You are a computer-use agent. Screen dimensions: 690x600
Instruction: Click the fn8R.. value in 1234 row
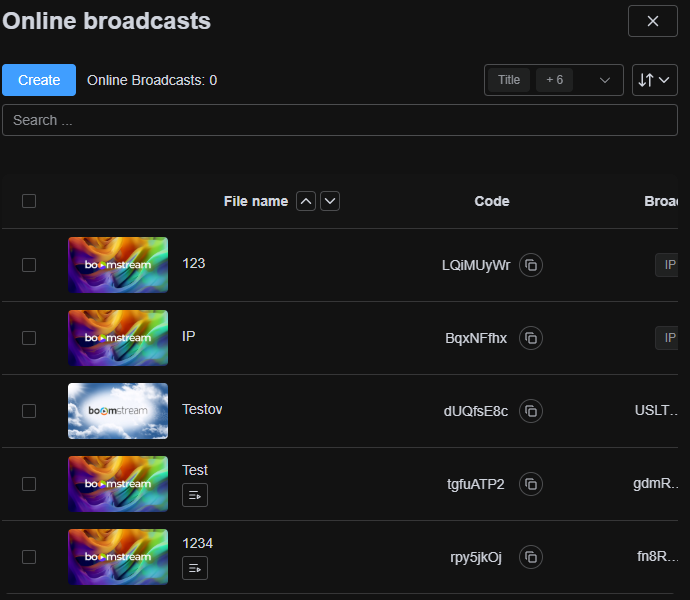coord(657,556)
